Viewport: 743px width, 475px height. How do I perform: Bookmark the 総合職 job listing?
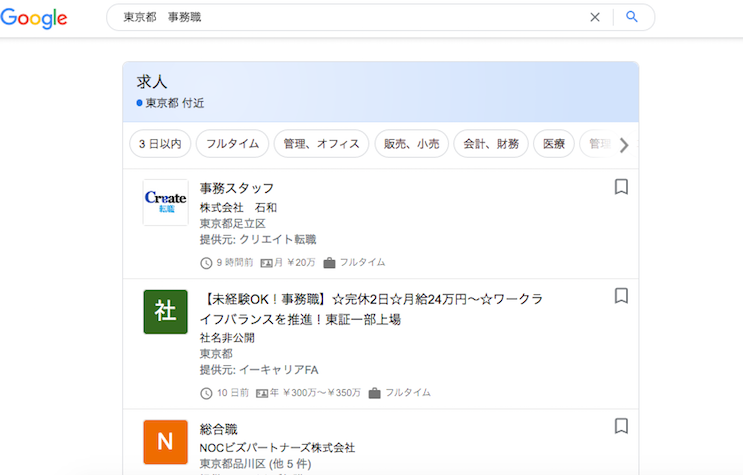pyautogui.click(x=621, y=426)
